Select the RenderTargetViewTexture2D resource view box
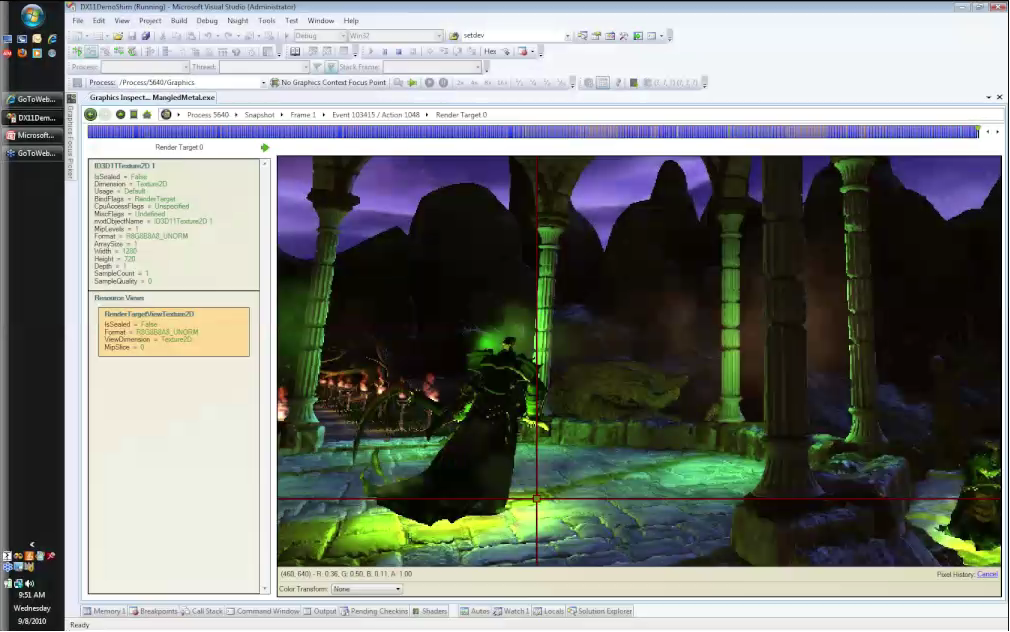This screenshot has width=1010, height=632. pyautogui.click(x=174, y=332)
